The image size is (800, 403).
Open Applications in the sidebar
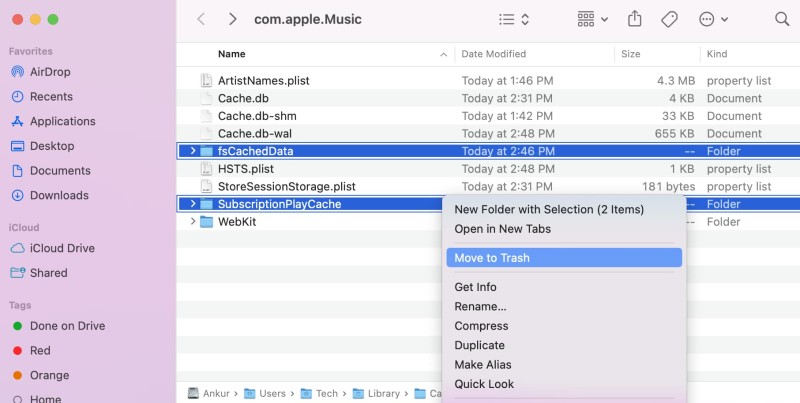coord(53,121)
